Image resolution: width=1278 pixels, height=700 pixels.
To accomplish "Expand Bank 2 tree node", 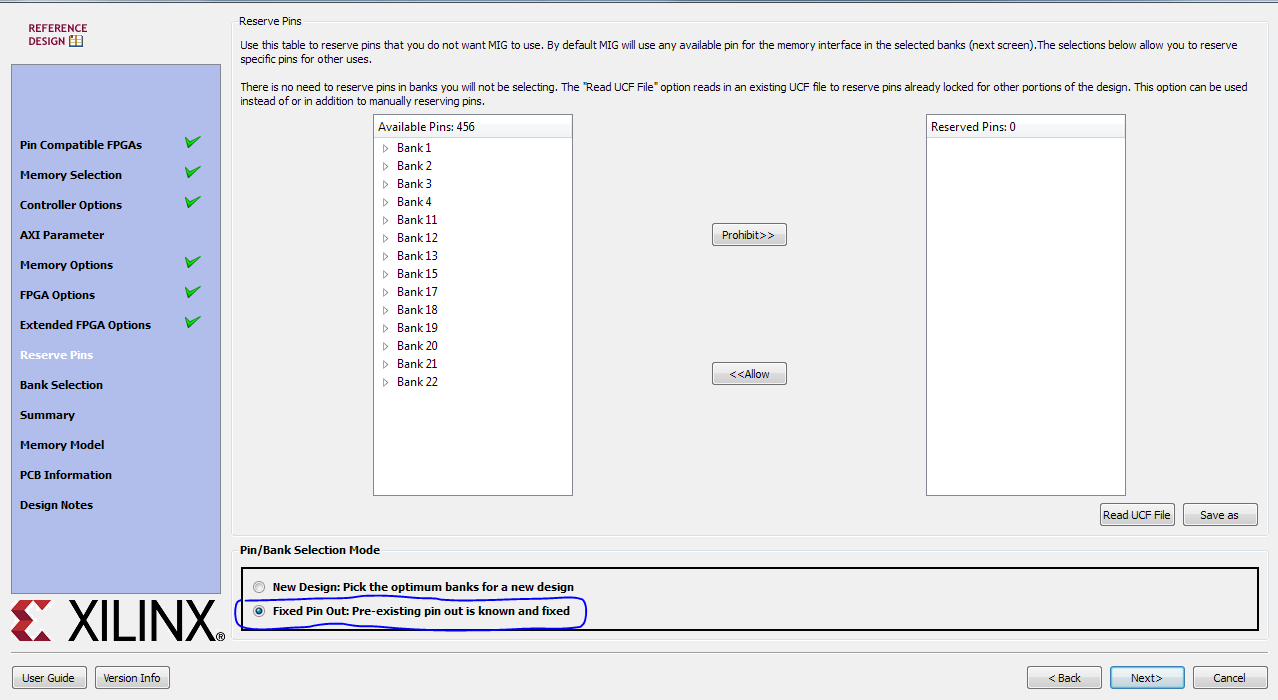I will [x=386, y=166].
